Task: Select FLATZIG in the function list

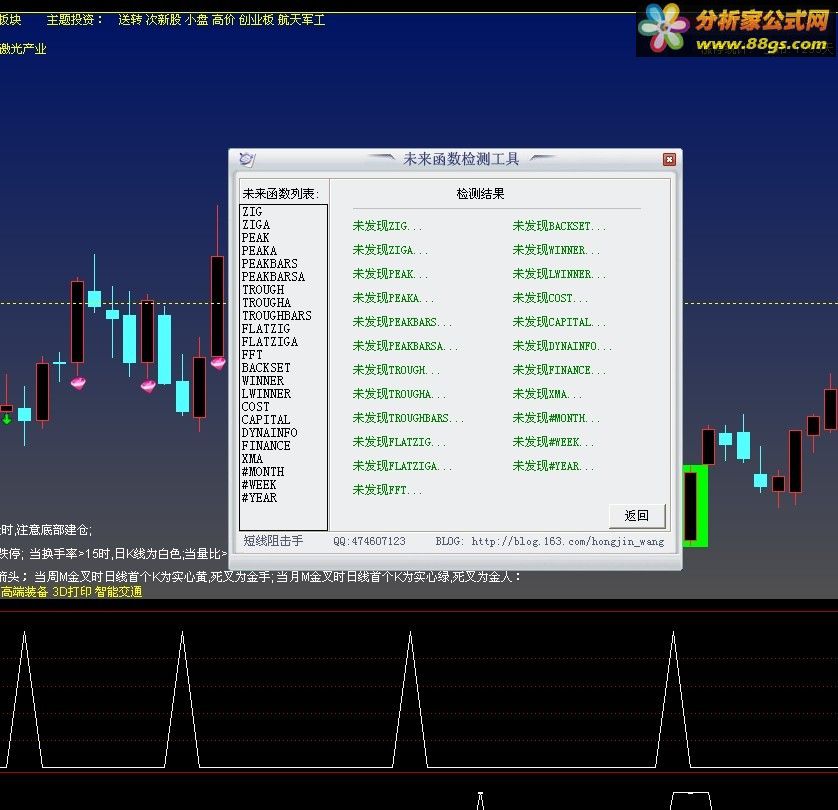Action: [x=266, y=329]
